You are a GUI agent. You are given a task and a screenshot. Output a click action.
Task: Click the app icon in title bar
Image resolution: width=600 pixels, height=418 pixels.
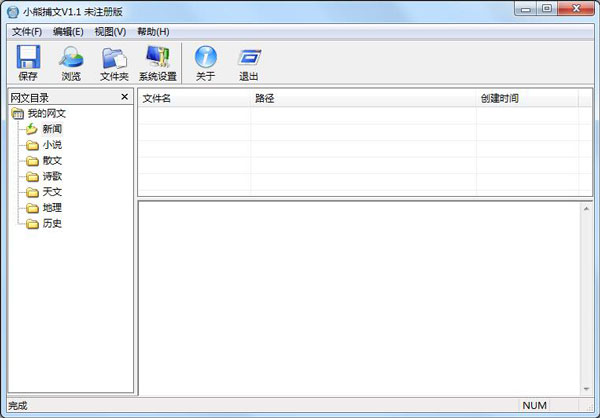[x=13, y=12]
